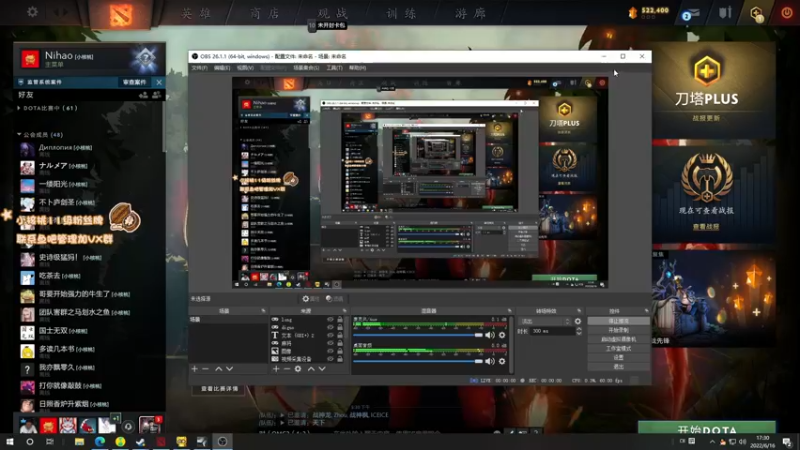Switch to the 商店 tab in Dota
Viewport: 800px width, 450px height.
[x=265, y=13]
